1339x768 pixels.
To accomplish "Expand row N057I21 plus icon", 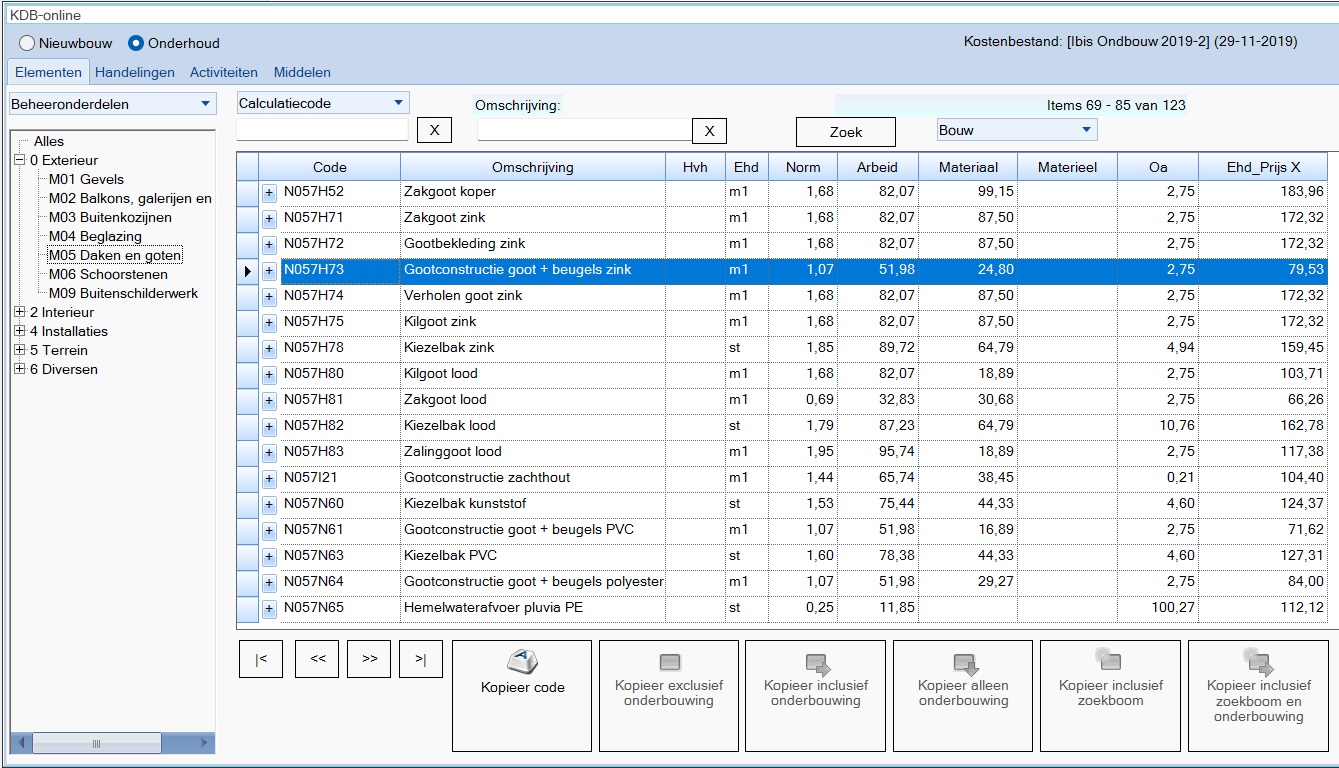I will [x=269, y=478].
